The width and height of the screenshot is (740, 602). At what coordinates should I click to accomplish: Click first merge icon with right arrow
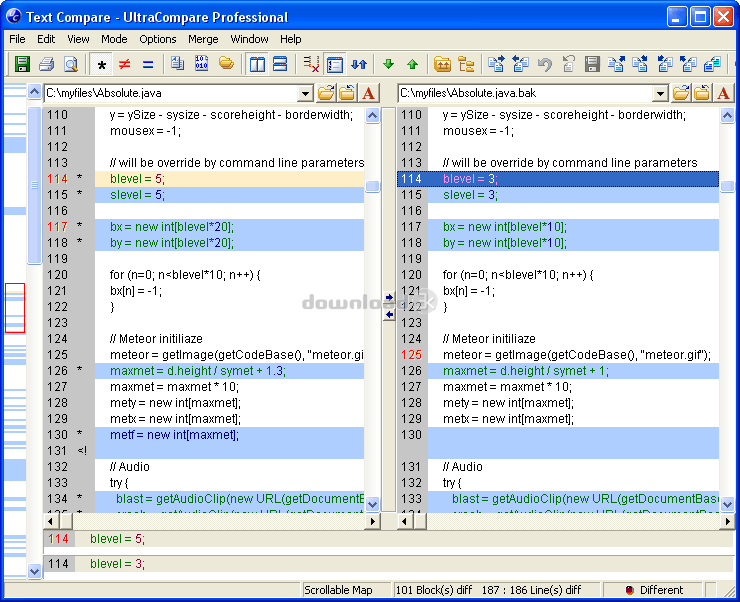point(496,64)
